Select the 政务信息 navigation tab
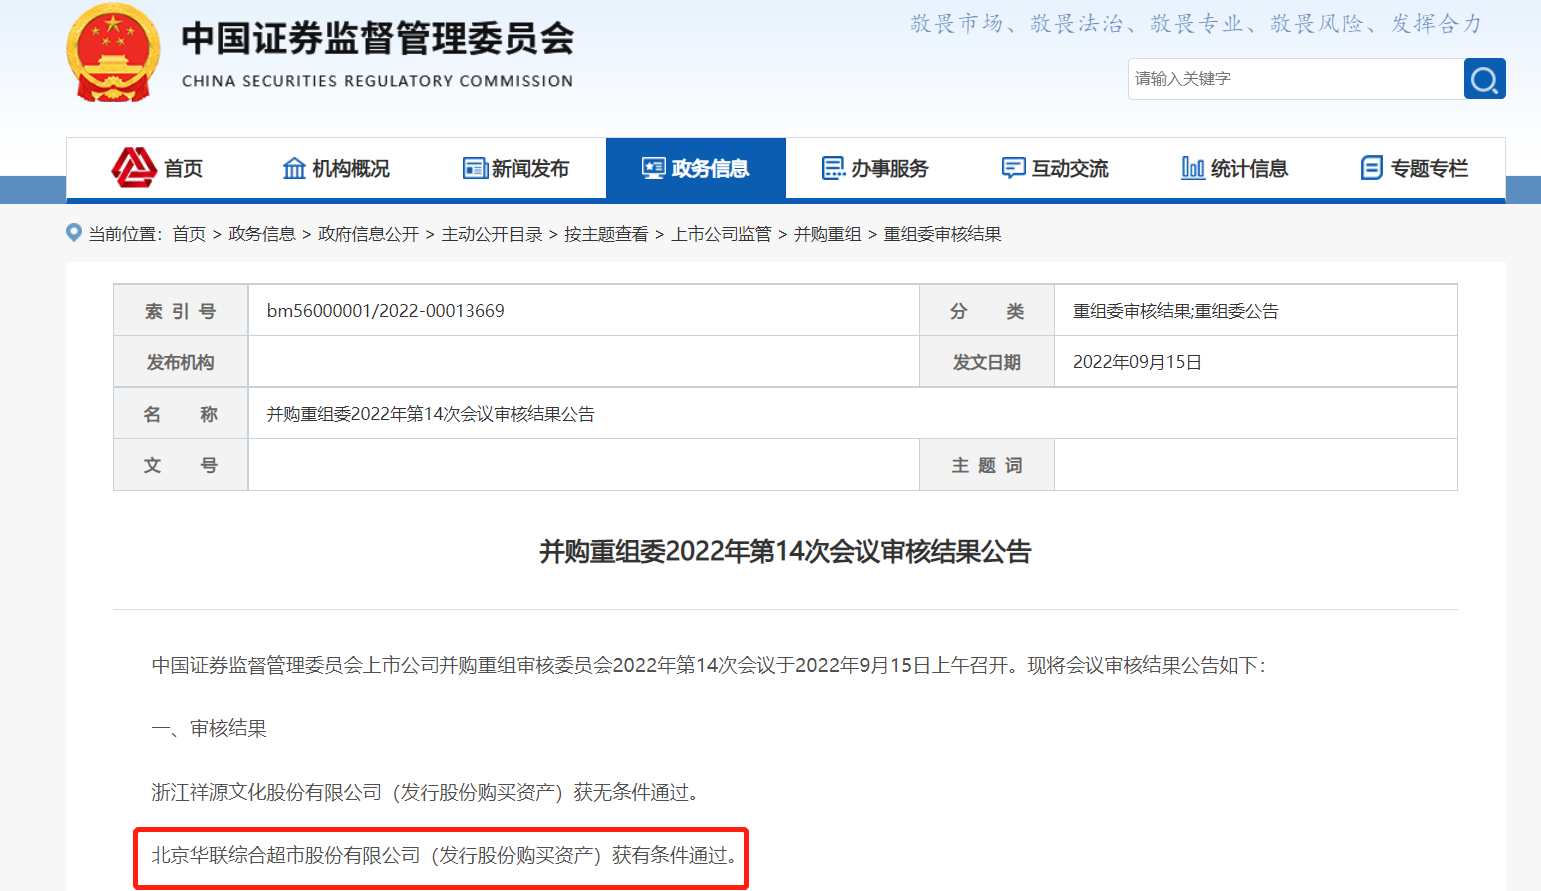The width and height of the screenshot is (1541, 891). [696, 168]
